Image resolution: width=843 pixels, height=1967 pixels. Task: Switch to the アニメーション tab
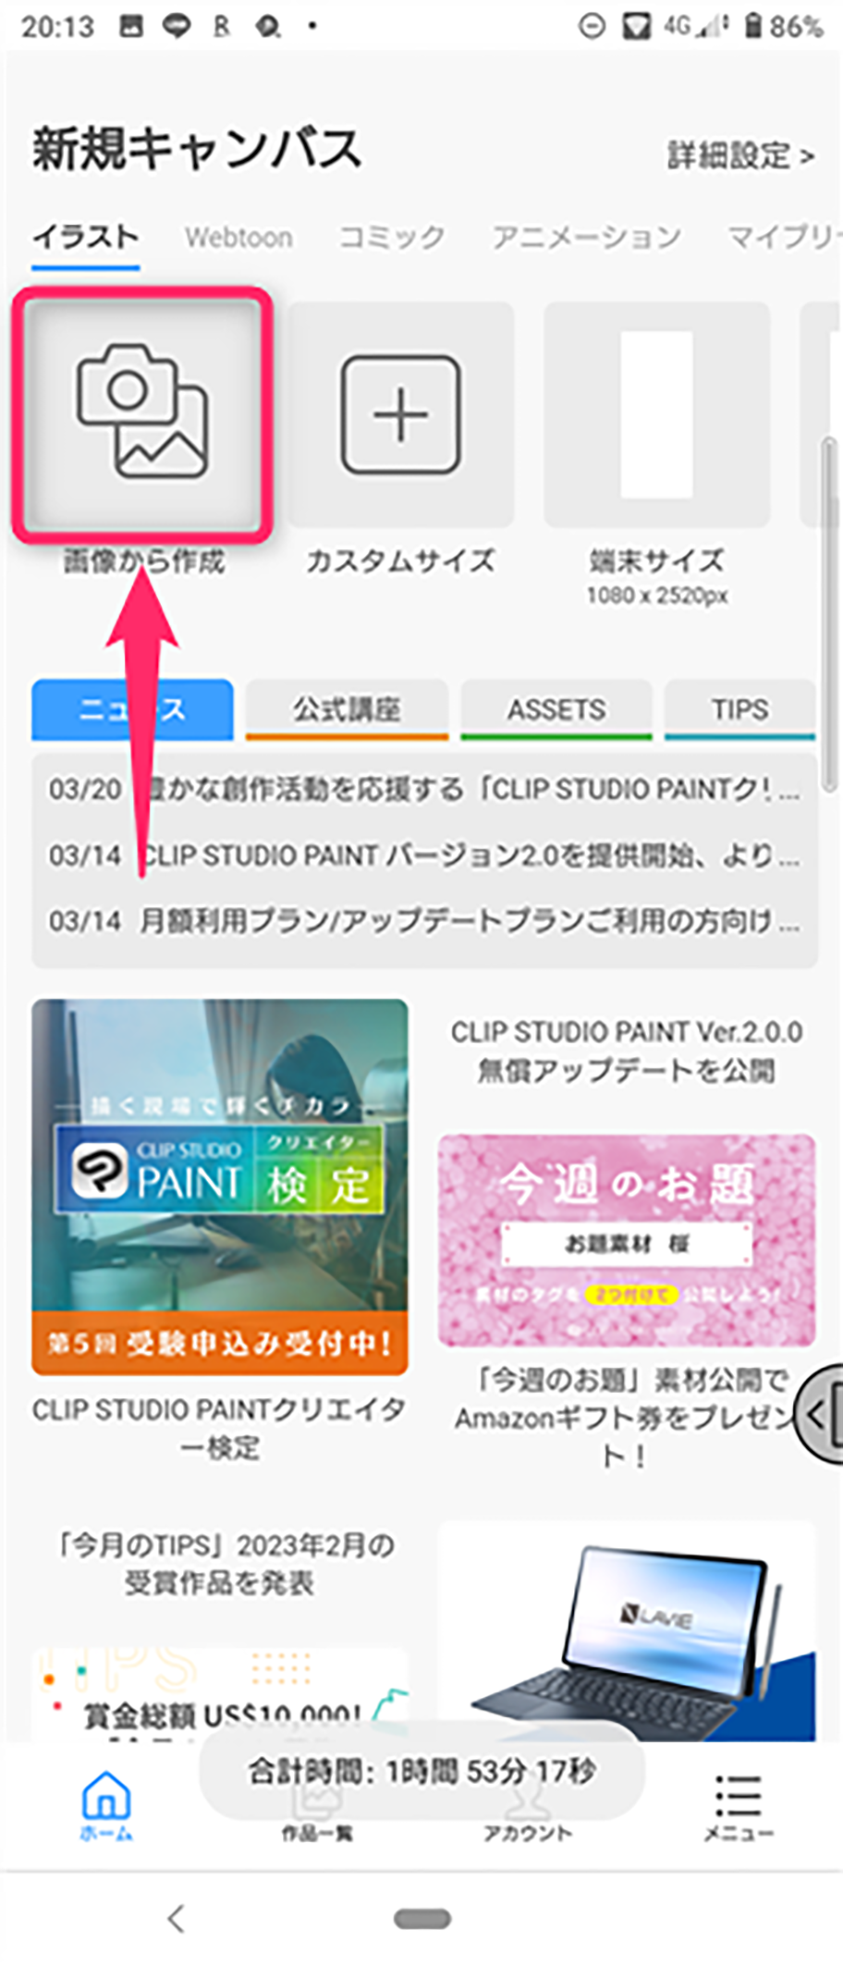click(586, 238)
